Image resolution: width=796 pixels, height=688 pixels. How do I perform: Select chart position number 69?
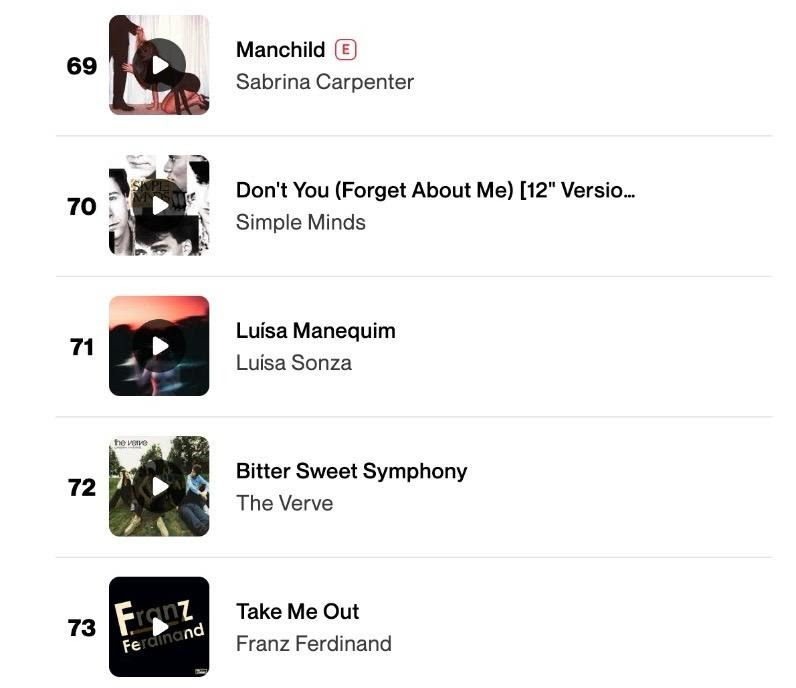(x=82, y=66)
